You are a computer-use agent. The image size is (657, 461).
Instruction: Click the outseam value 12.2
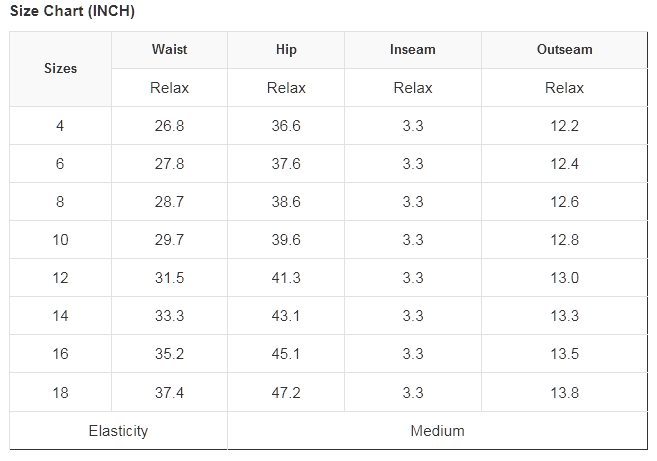(564, 126)
